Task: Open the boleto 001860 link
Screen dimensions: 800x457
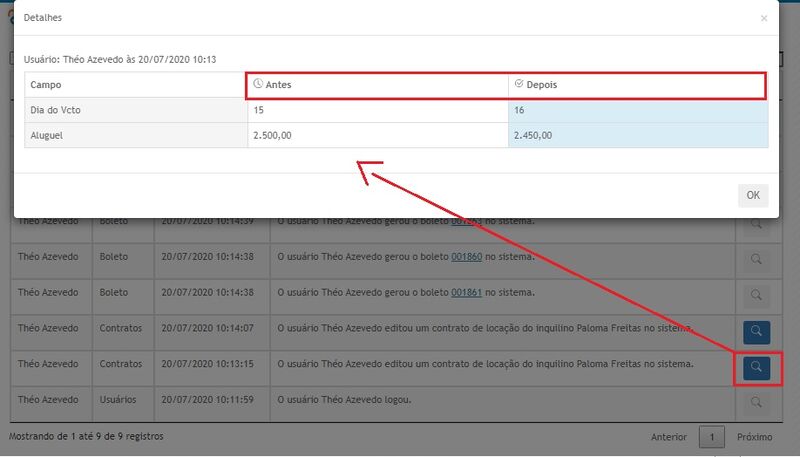Action: (x=466, y=257)
